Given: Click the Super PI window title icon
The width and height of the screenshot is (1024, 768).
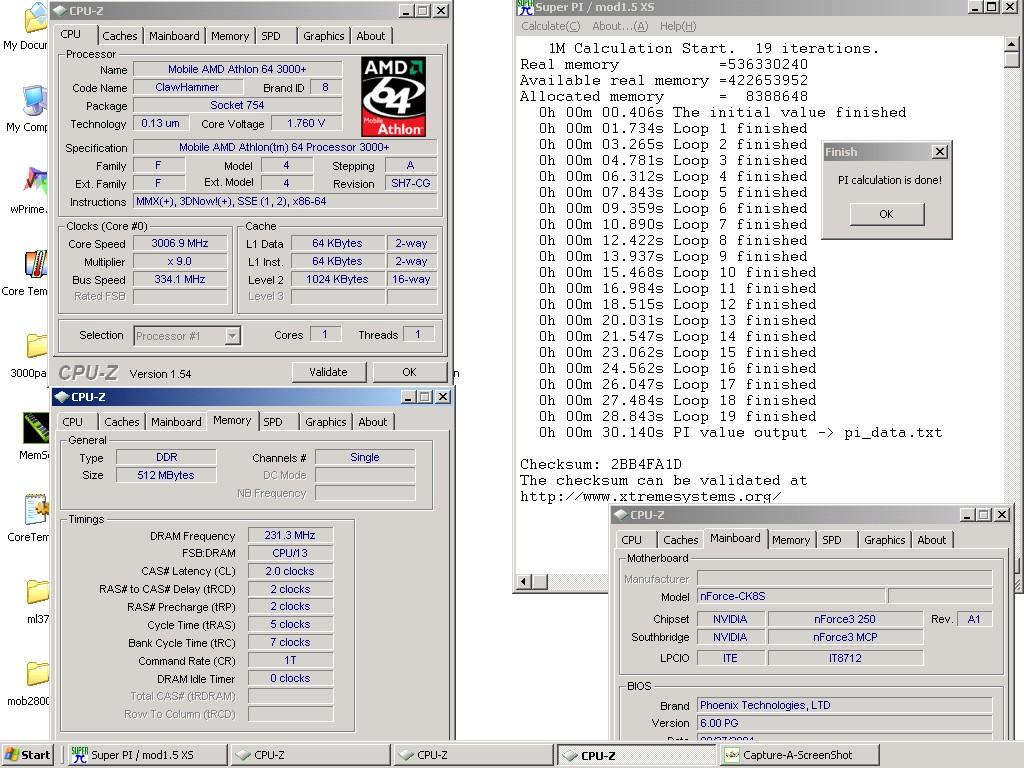Looking at the screenshot, I should coord(525,7).
